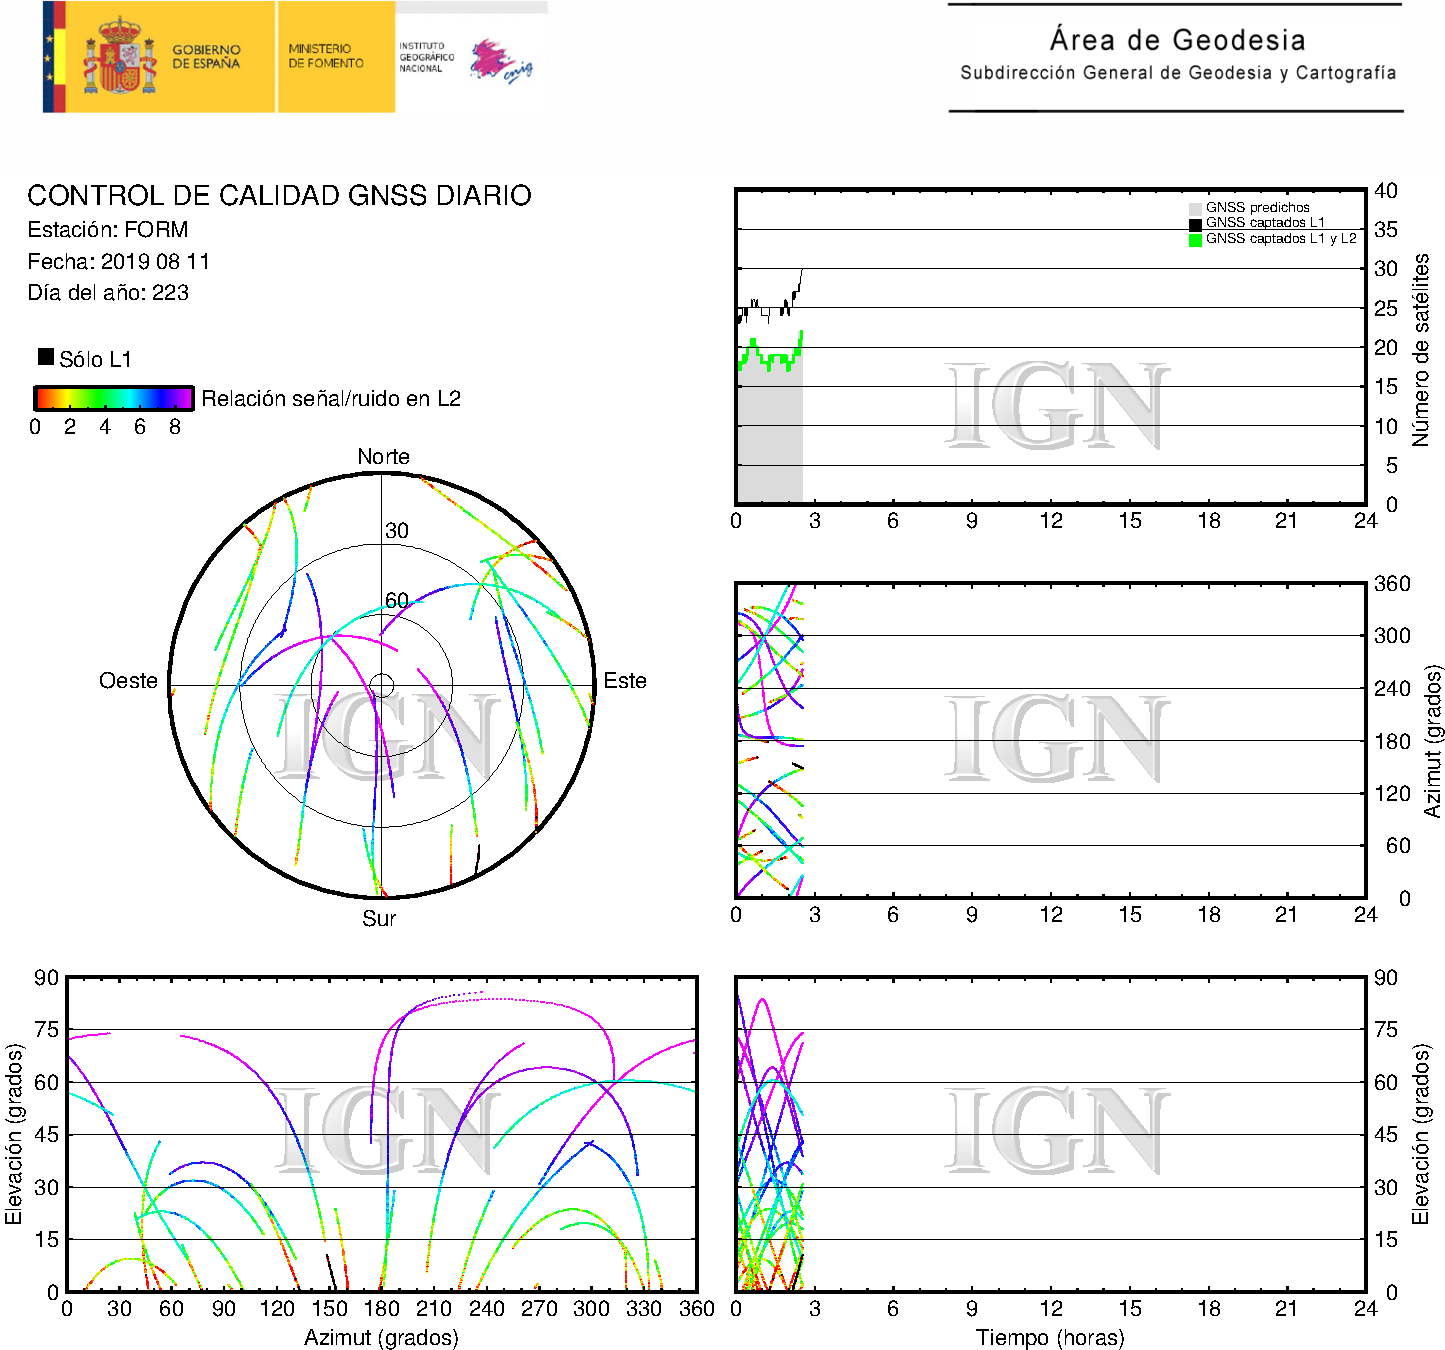
Task: Click the Área de Geodesia heading
Action: pyautogui.click(x=1177, y=40)
